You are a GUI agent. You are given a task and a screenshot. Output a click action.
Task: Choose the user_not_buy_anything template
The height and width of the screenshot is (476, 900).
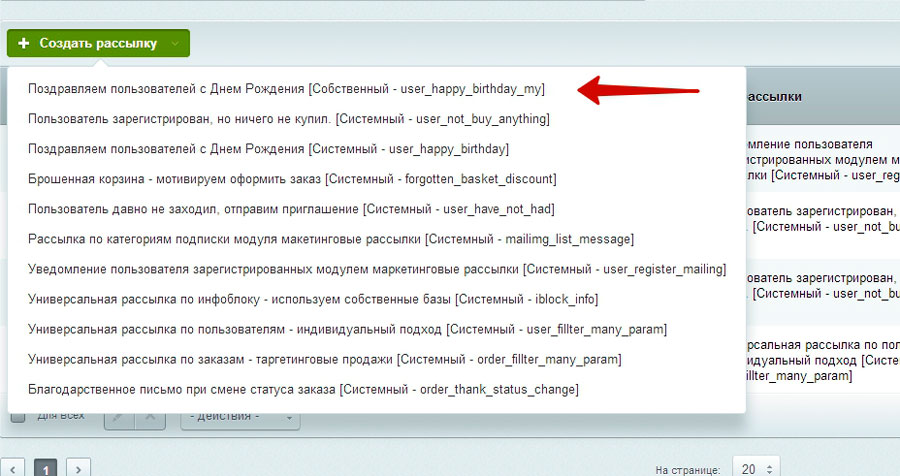click(x=289, y=119)
